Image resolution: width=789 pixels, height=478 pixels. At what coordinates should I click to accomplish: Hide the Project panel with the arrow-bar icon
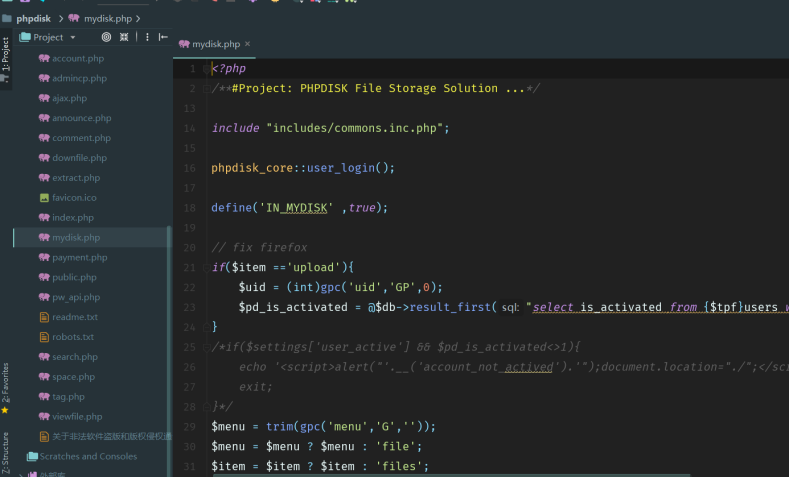click(x=163, y=37)
